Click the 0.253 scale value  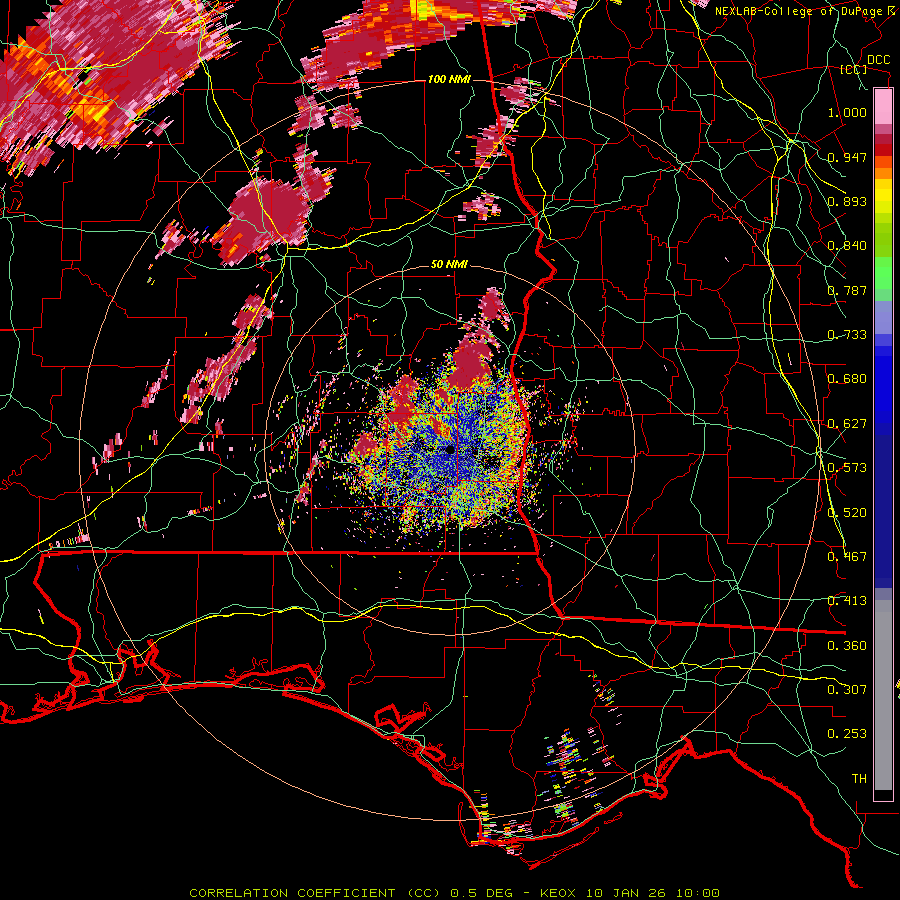(x=847, y=734)
